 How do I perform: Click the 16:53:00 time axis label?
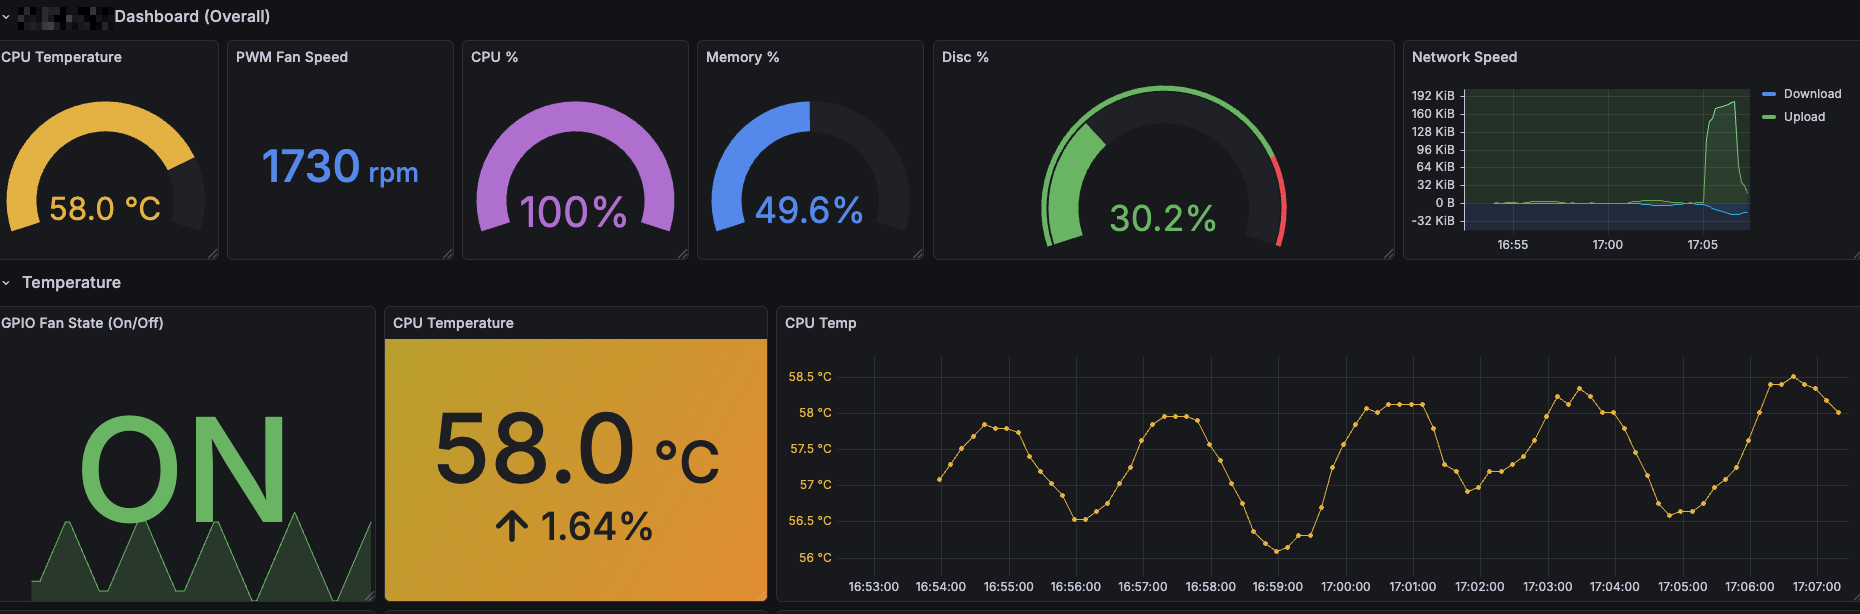[x=873, y=587]
